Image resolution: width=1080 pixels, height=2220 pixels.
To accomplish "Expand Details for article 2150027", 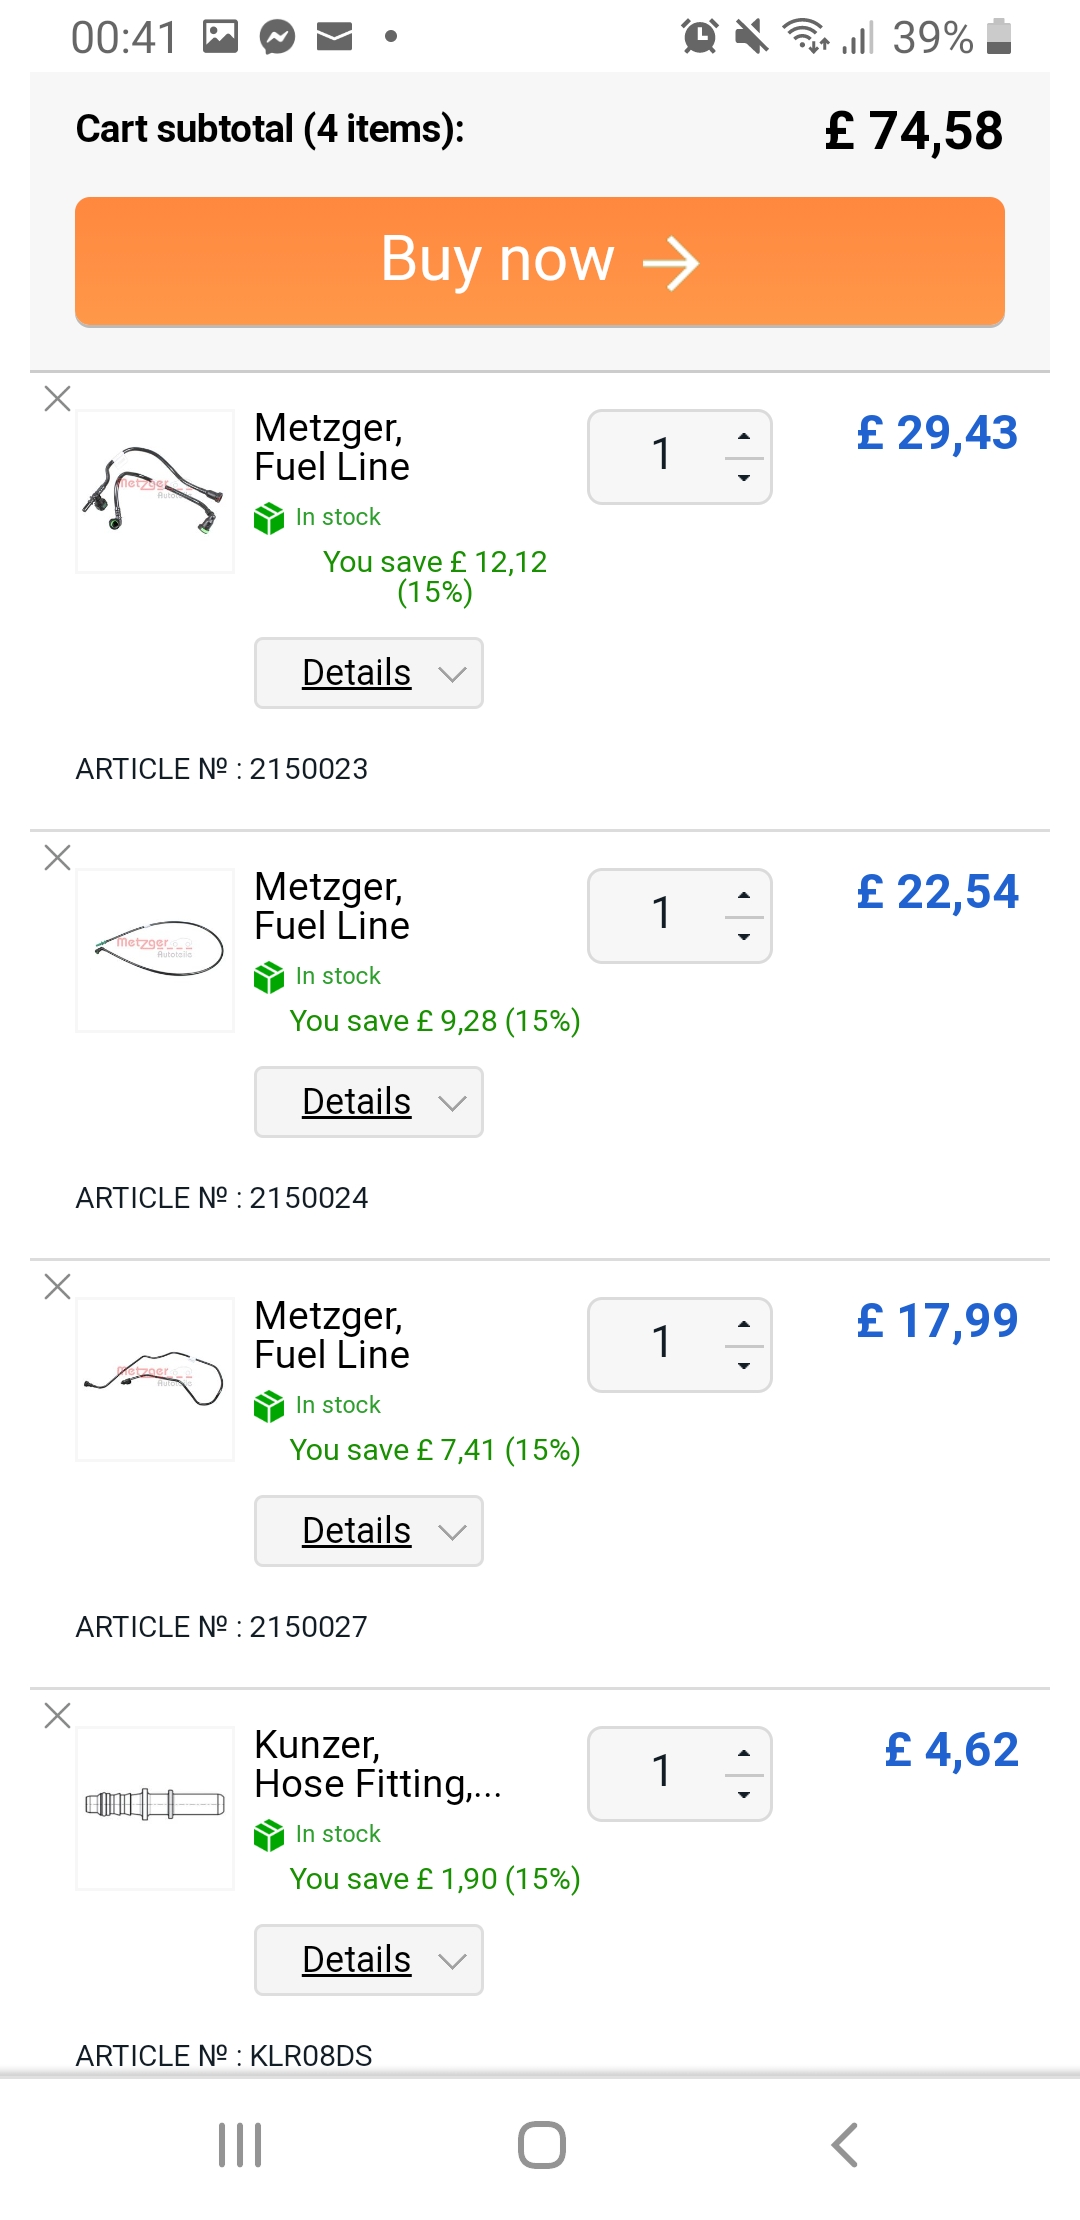I will [369, 1531].
